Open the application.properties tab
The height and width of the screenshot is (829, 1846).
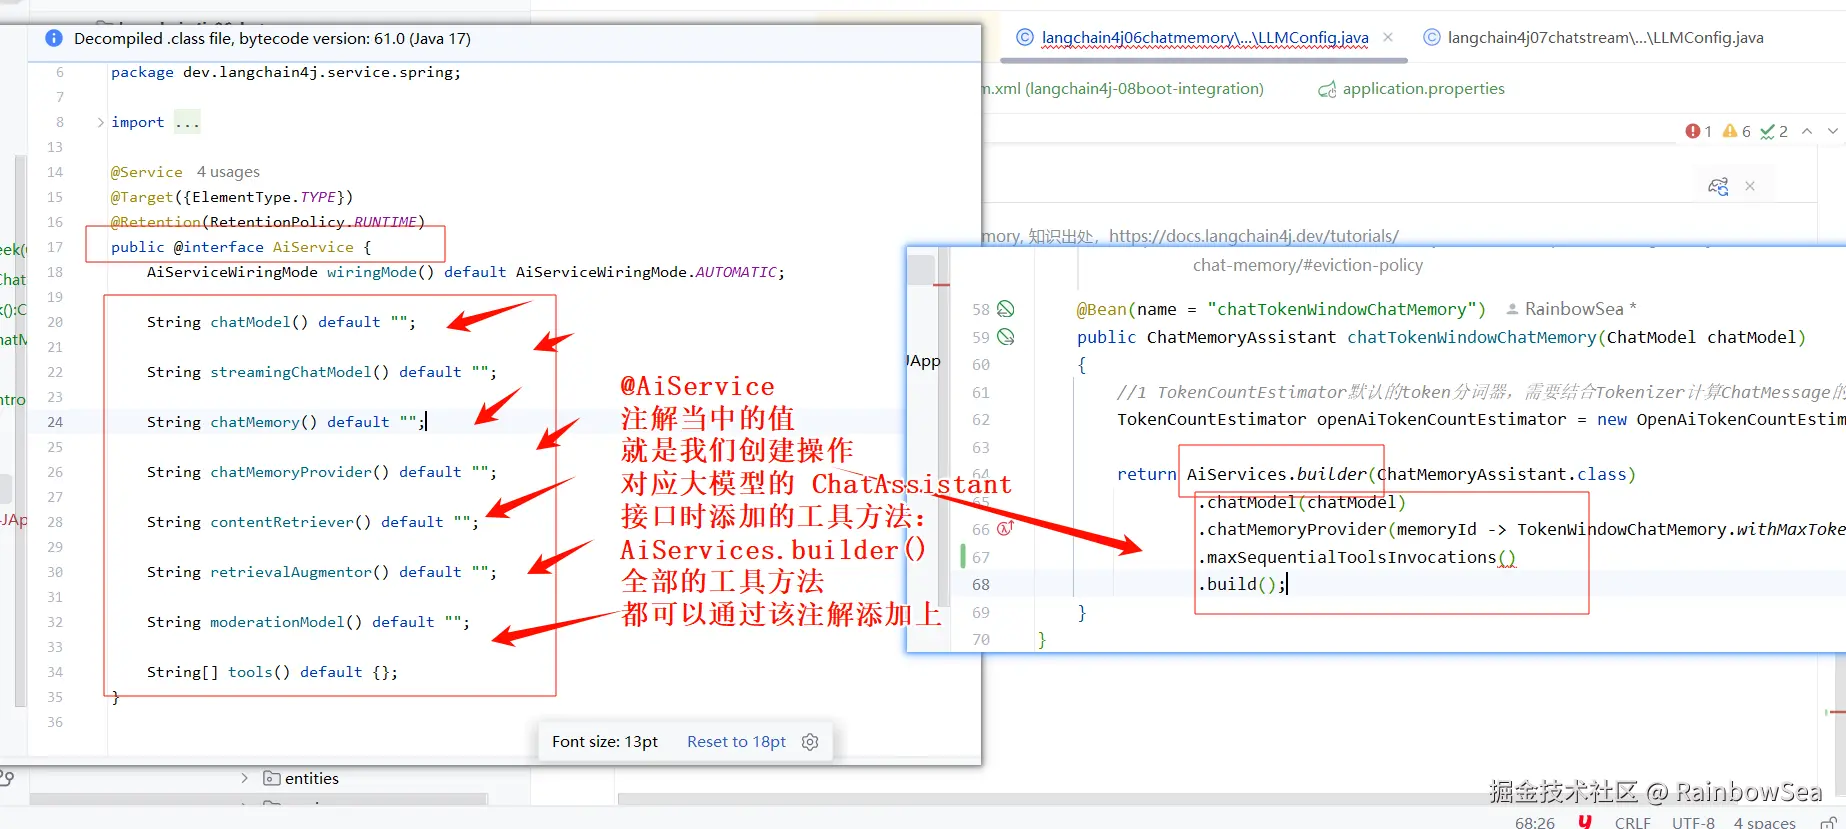tap(1423, 89)
